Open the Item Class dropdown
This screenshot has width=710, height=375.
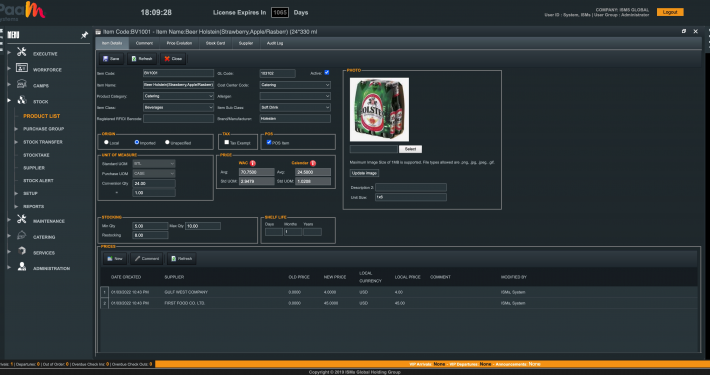178,107
